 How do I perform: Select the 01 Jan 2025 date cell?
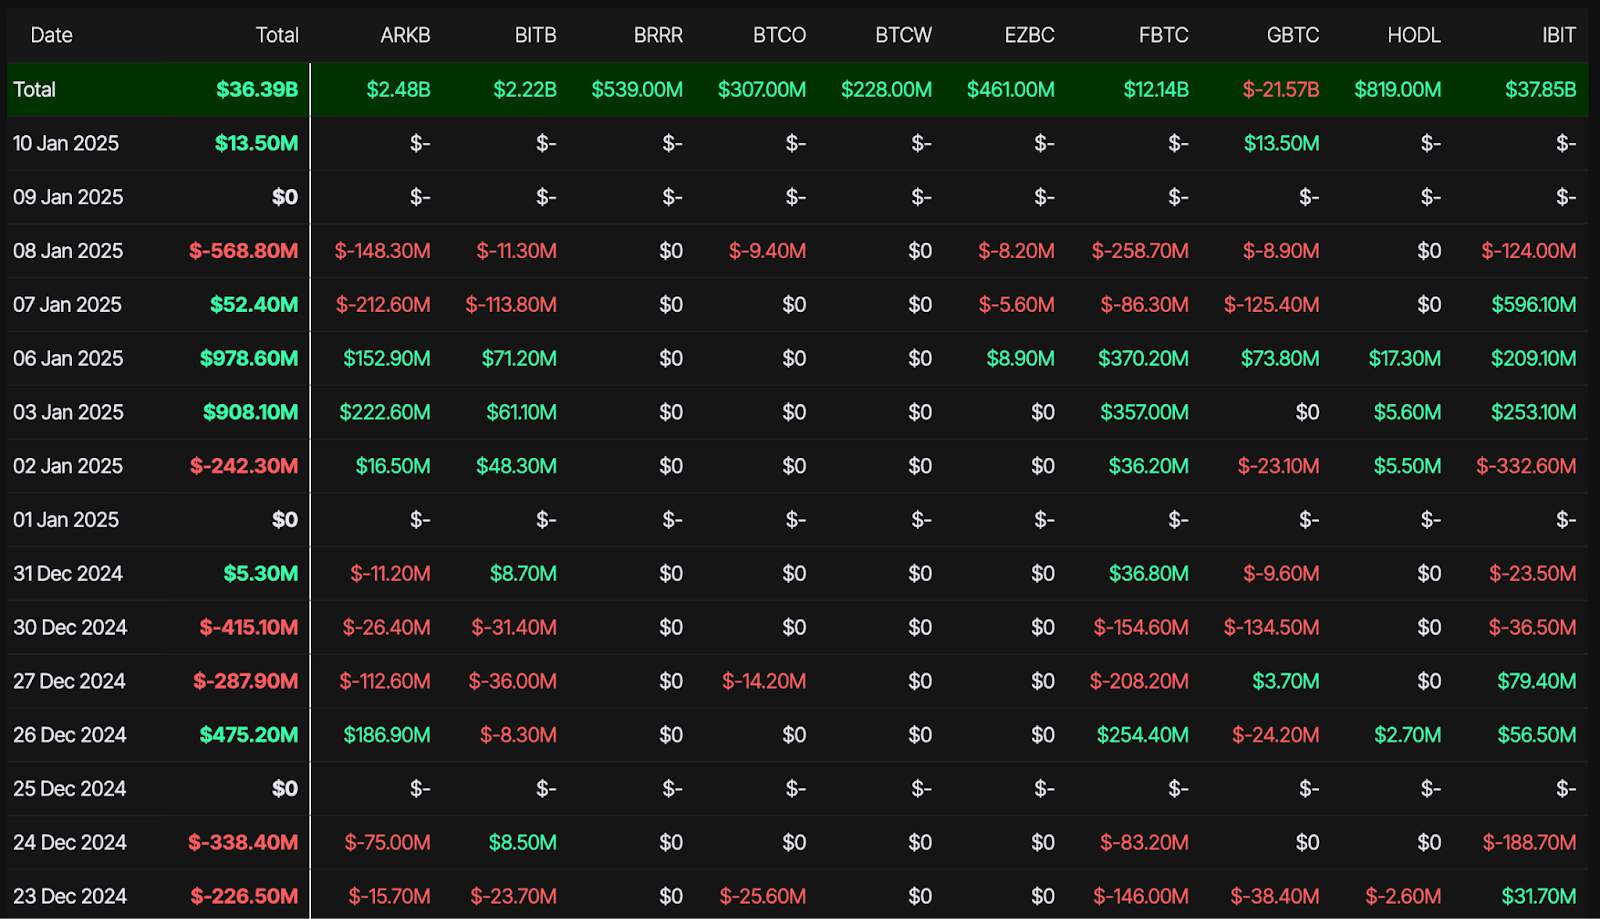point(66,520)
